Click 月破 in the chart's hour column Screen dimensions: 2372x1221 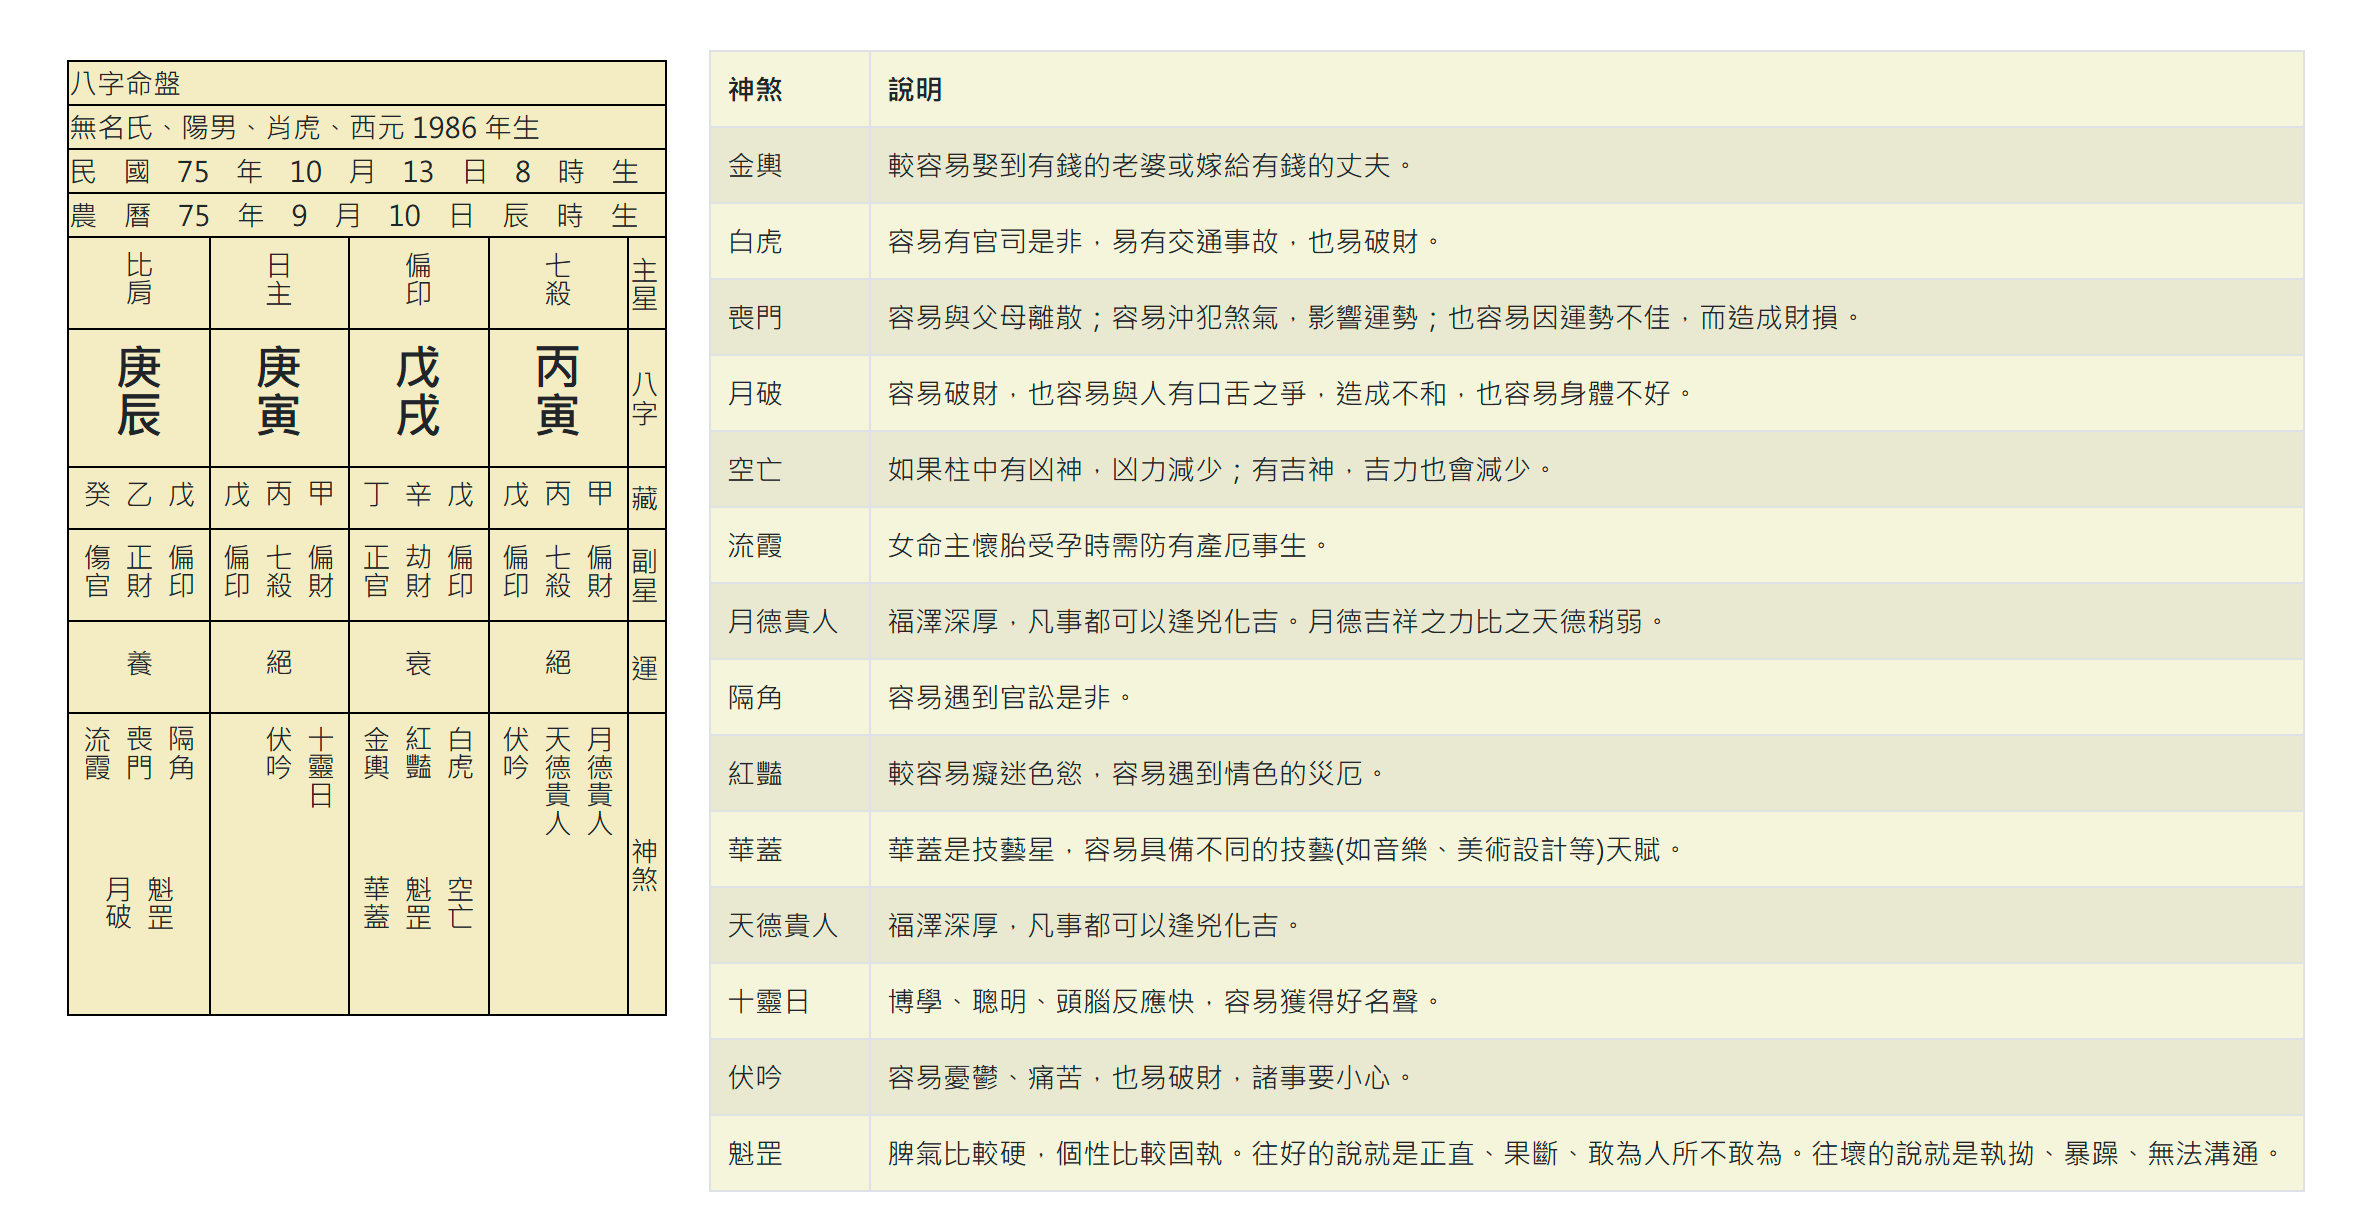pyautogui.click(x=118, y=903)
